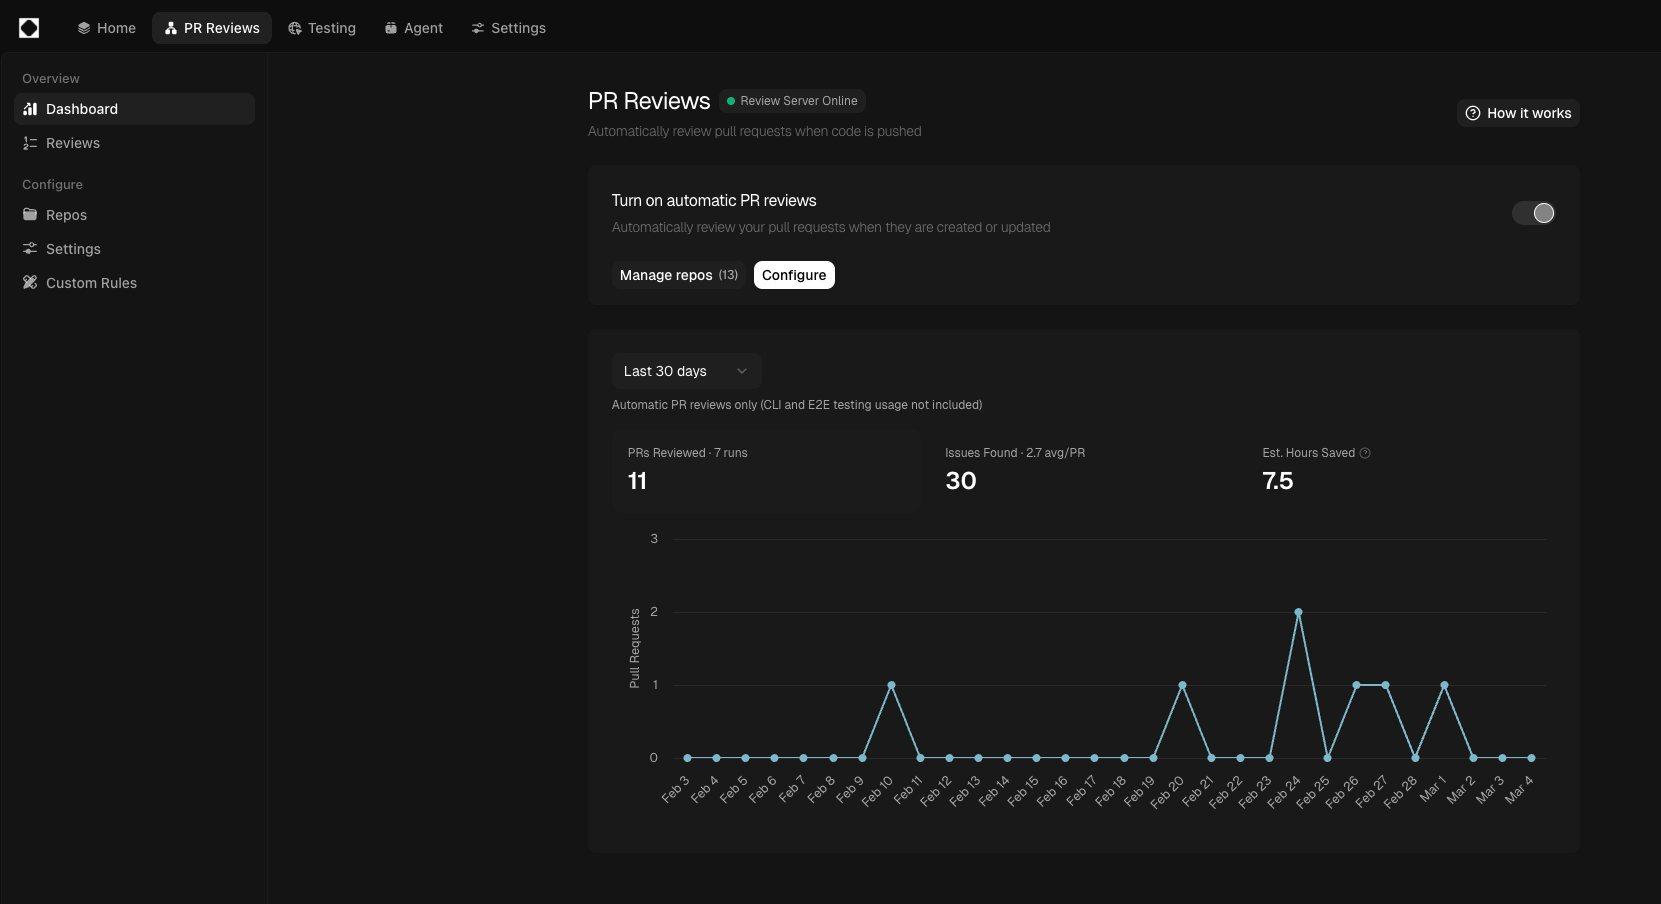Select the Feb 24 peak data point

(1298, 612)
